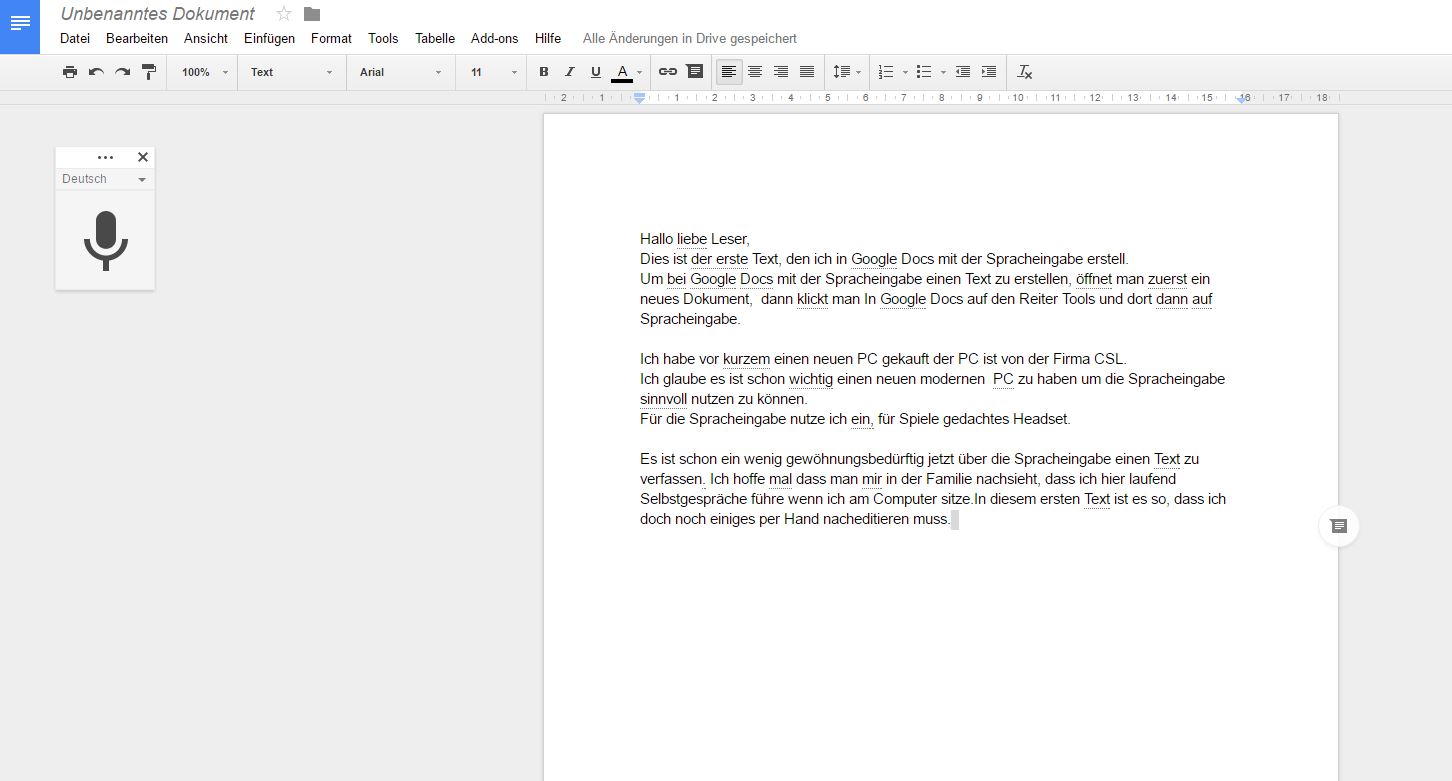
Task: Open the Deutsch language dropdown
Action: point(105,179)
